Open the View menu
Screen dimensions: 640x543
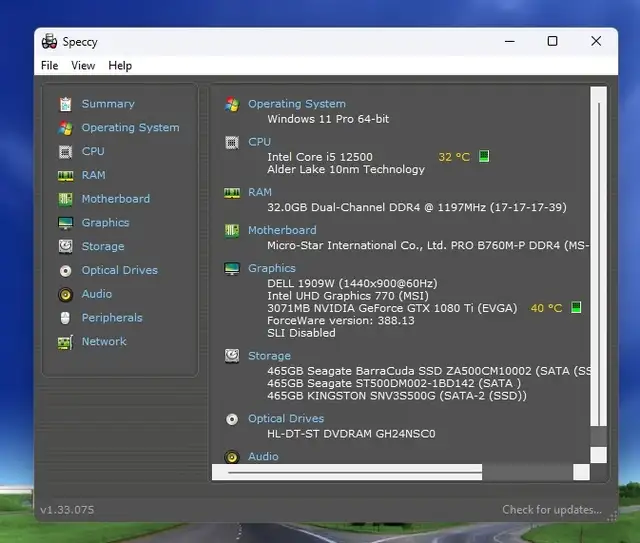83,66
